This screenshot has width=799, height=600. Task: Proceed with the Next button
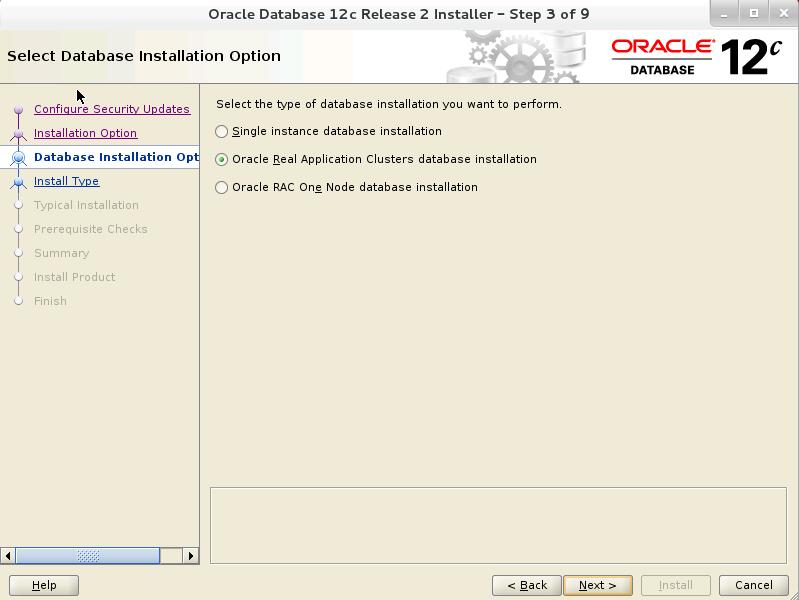[x=598, y=585]
